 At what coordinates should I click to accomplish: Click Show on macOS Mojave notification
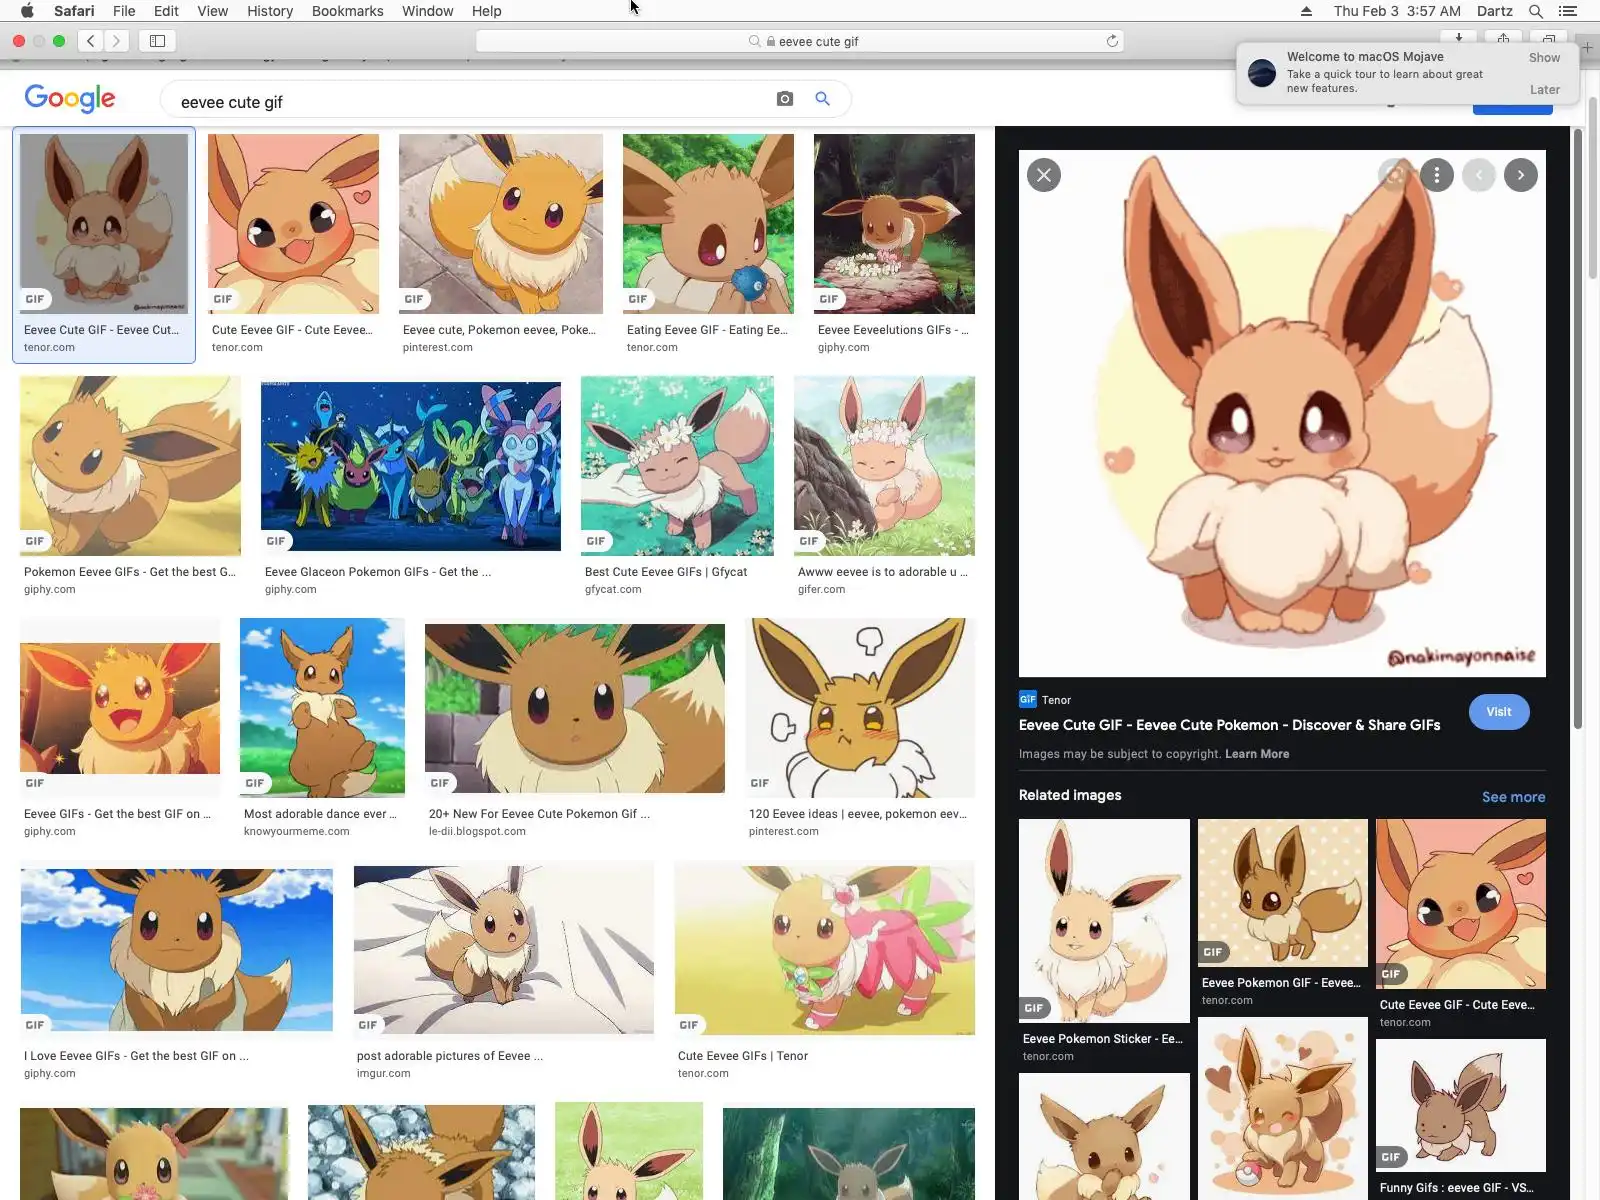pos(1544,58)
